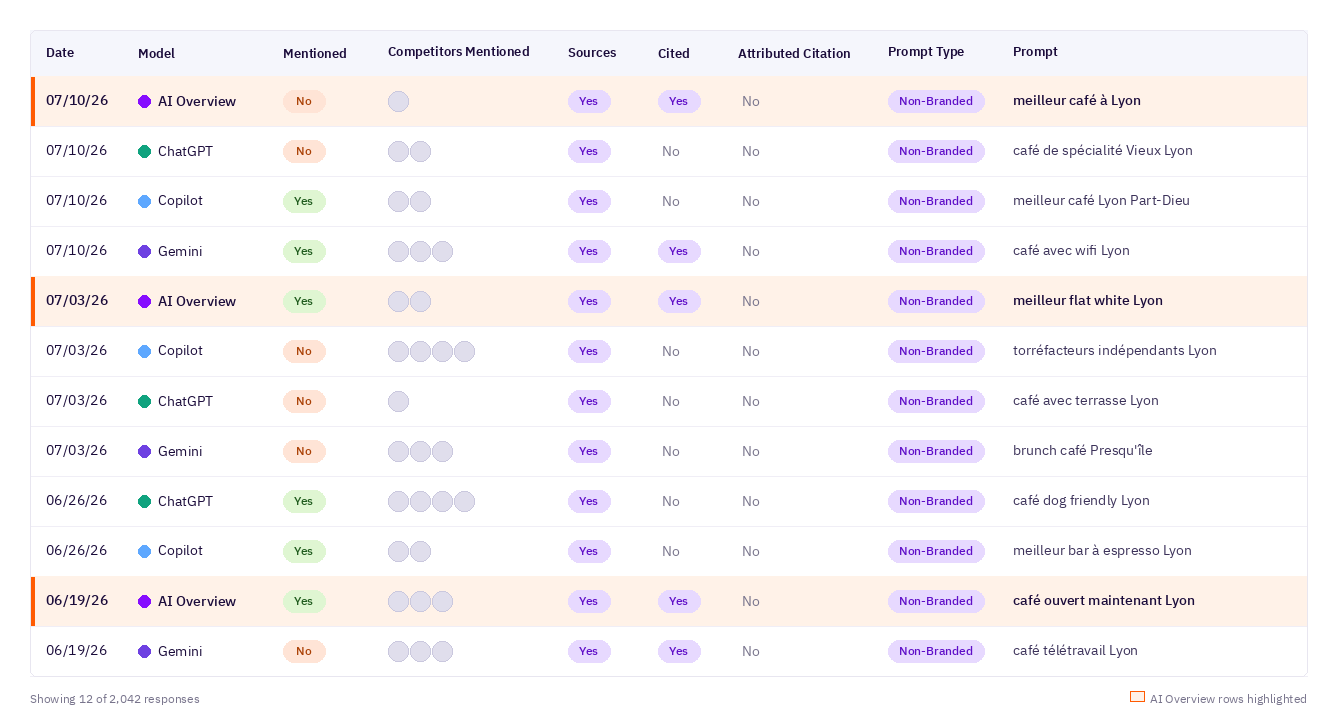Click the Sources Yes badge in the café avec terrasse Lyon row
This screenshot has height=721, width=1337.
coord(589,401)
